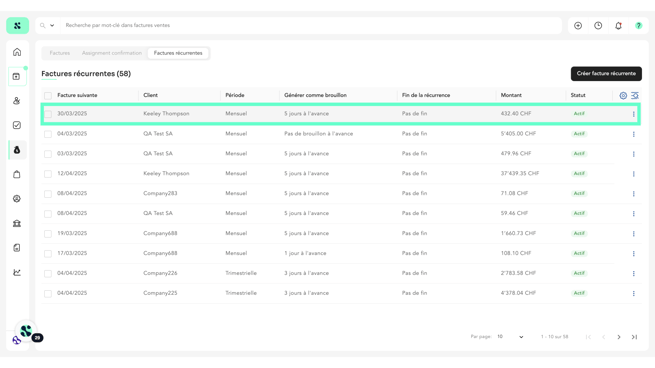This screenshot has width=655, height=368.
Task: Click the Trimestrielle cell in the Company226 row
Action: pos(241,273)
